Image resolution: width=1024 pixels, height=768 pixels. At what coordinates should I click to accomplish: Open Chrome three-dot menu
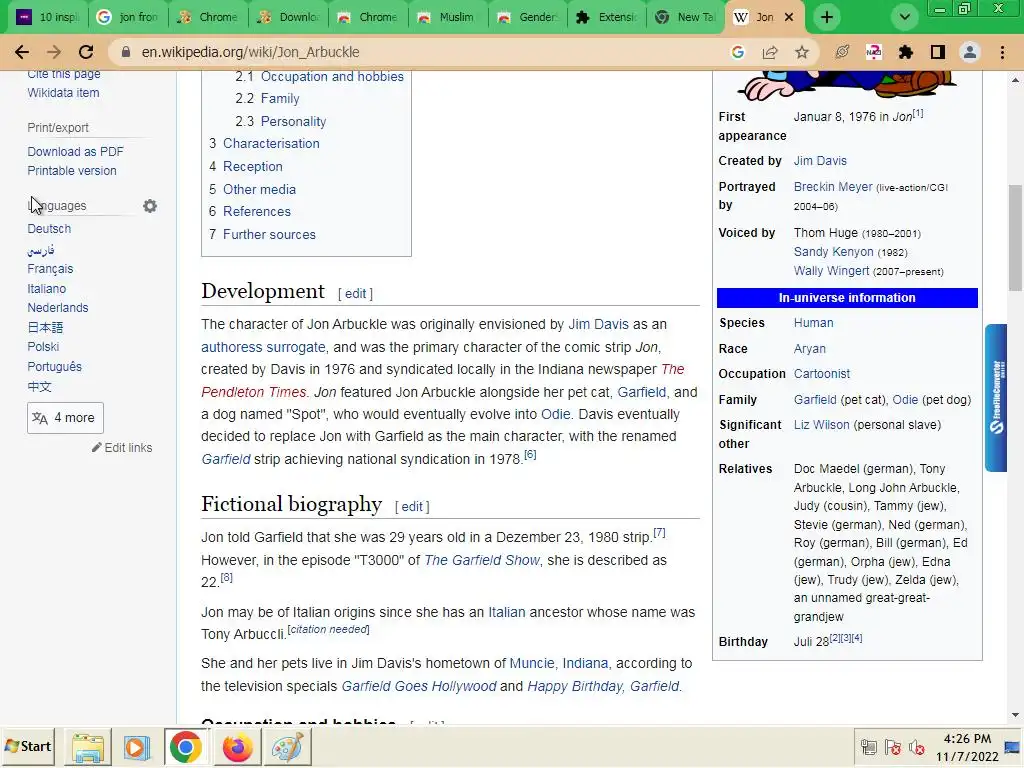[x=1002, y=52]
